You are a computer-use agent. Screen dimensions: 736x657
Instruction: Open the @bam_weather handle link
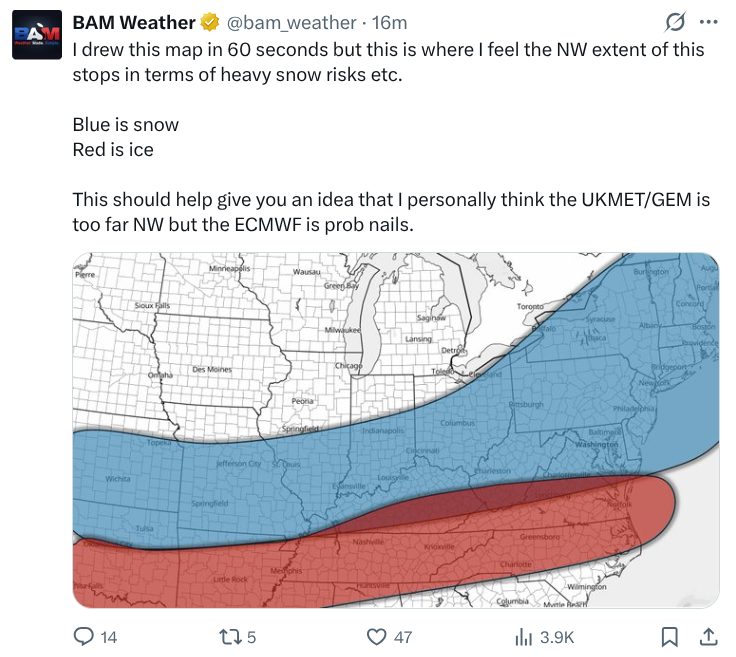pyautogui.click(x=291, y=22)
